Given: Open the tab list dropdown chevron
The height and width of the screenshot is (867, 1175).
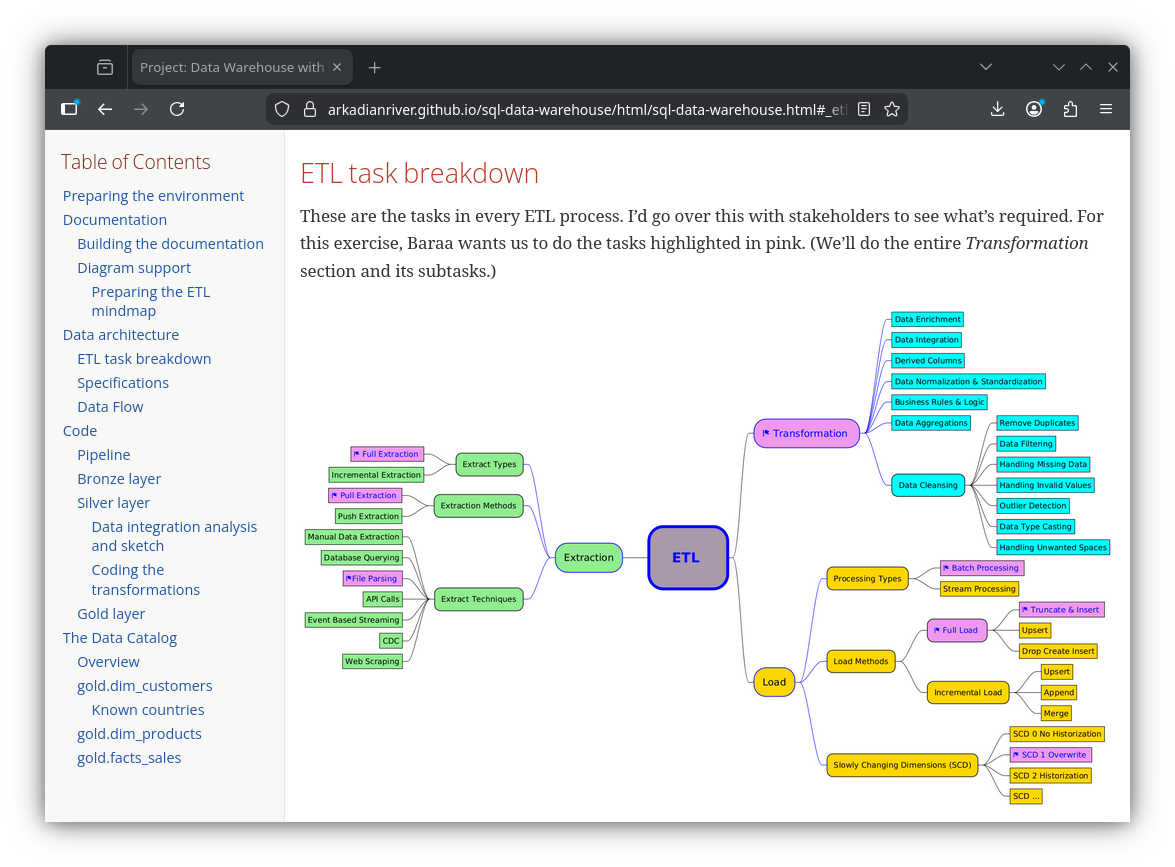Looking at the screenshot, I should [986, 67].
